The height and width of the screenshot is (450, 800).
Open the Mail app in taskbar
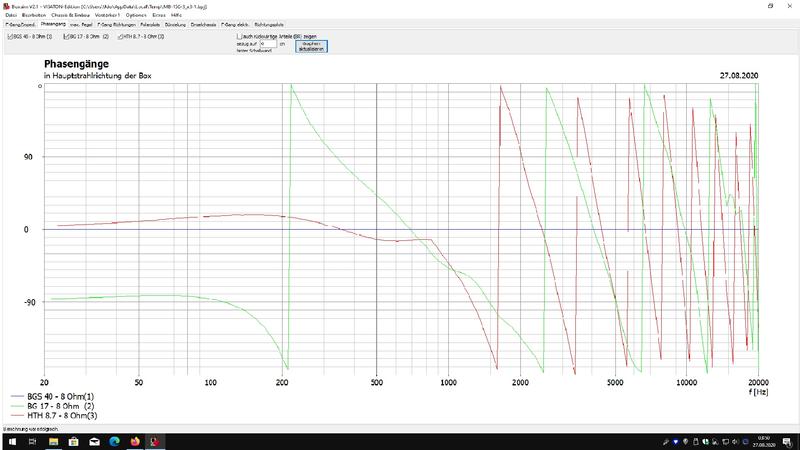(x=93, y=441)
